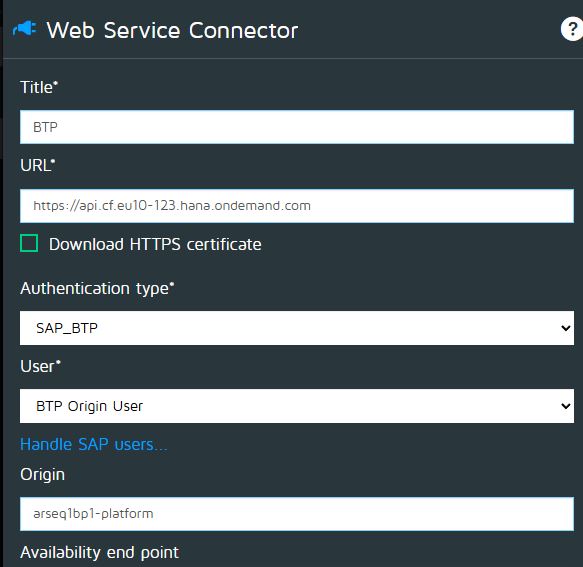
Task: Click the BTP text inside Title field
Action: [x=45, y=127]
